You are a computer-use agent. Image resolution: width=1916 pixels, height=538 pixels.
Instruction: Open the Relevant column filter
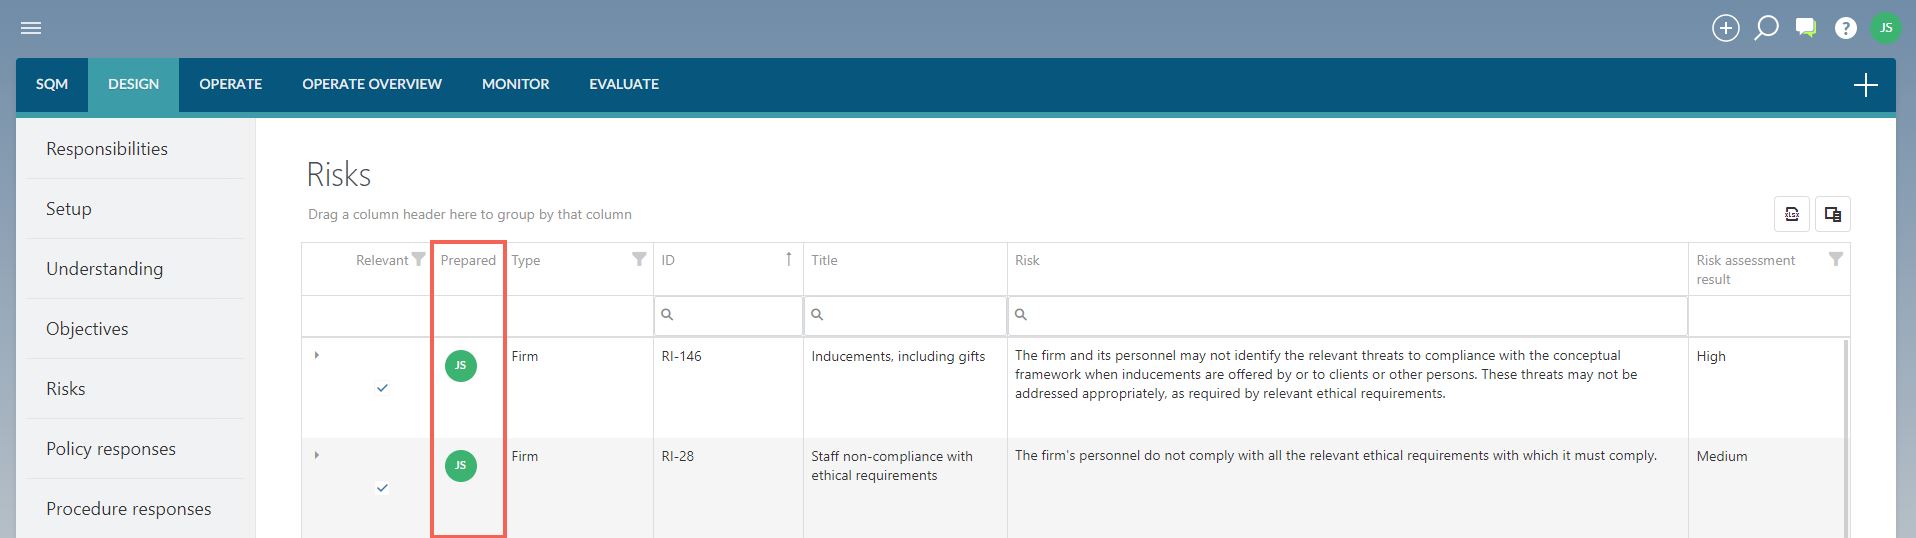pyautogui.click(x=419, y=259)
